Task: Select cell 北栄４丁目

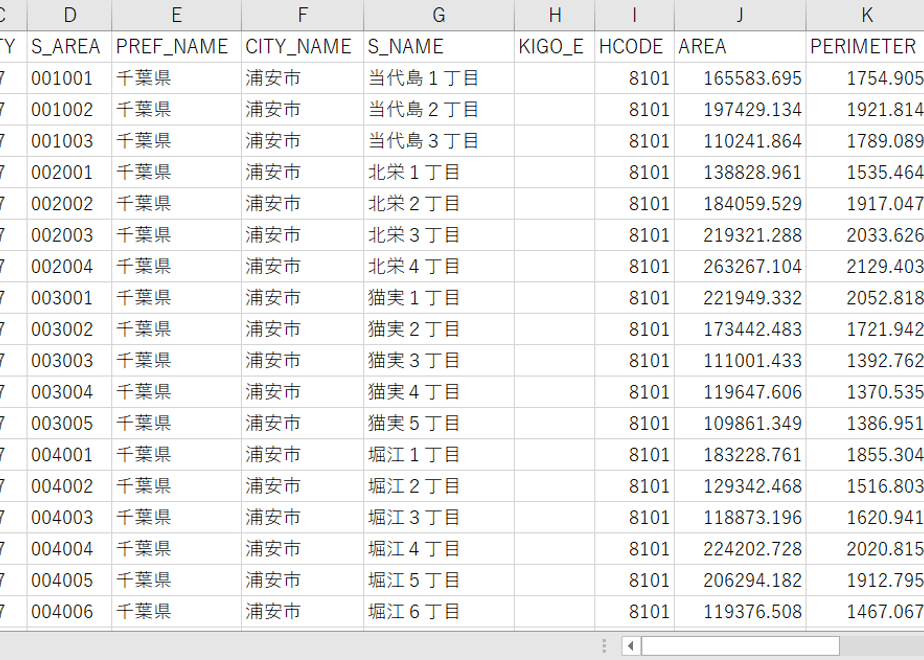Action: 439,266
